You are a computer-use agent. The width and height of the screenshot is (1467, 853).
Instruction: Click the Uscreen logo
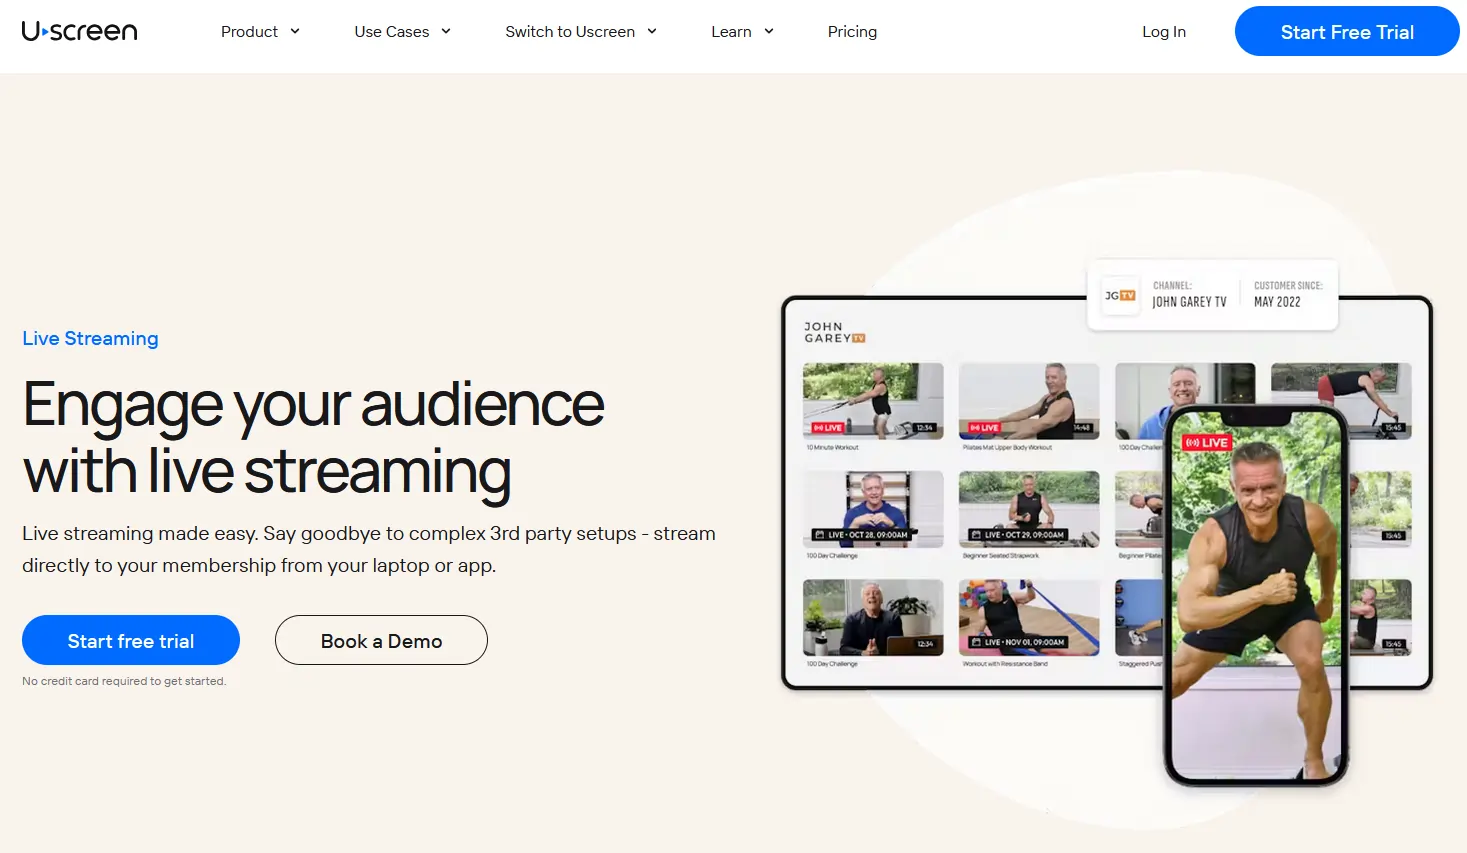pos(80,31)
